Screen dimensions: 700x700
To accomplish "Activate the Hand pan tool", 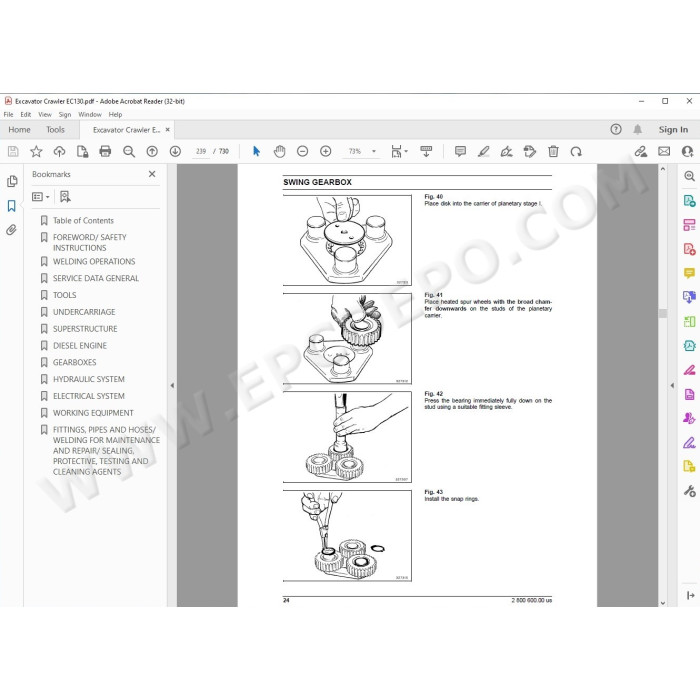I will pos(279,152).
